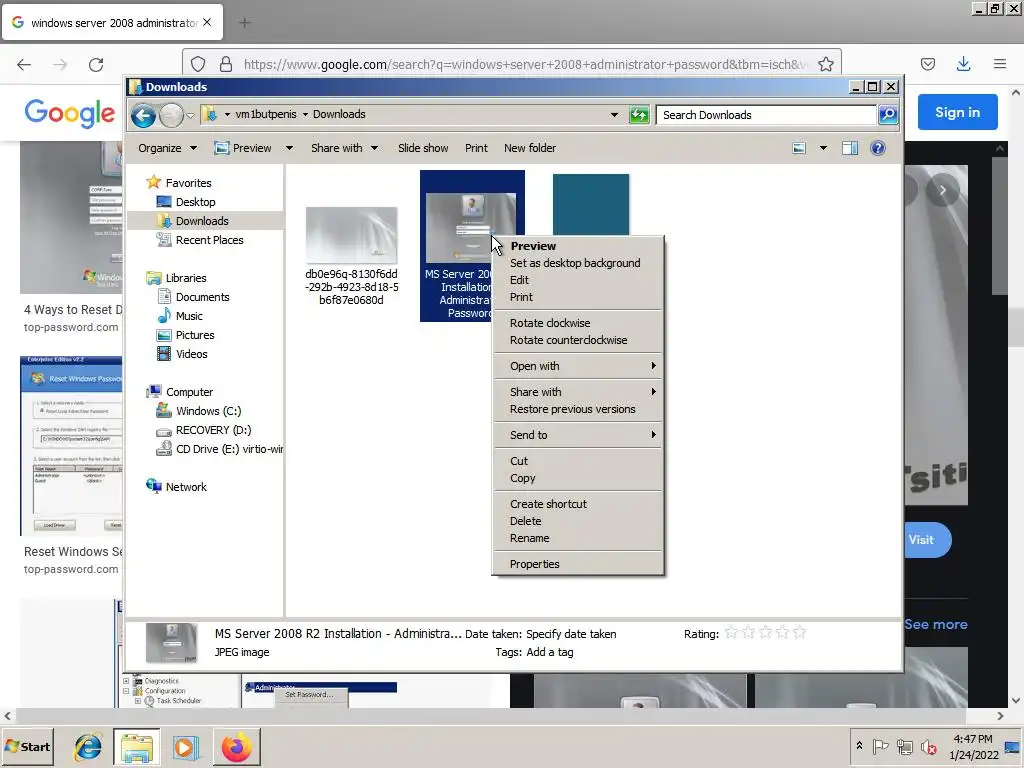The width and height of the screenshot is (1024, 768).
Task: Choose Rename in context menu
Action: tap(578, 538)
